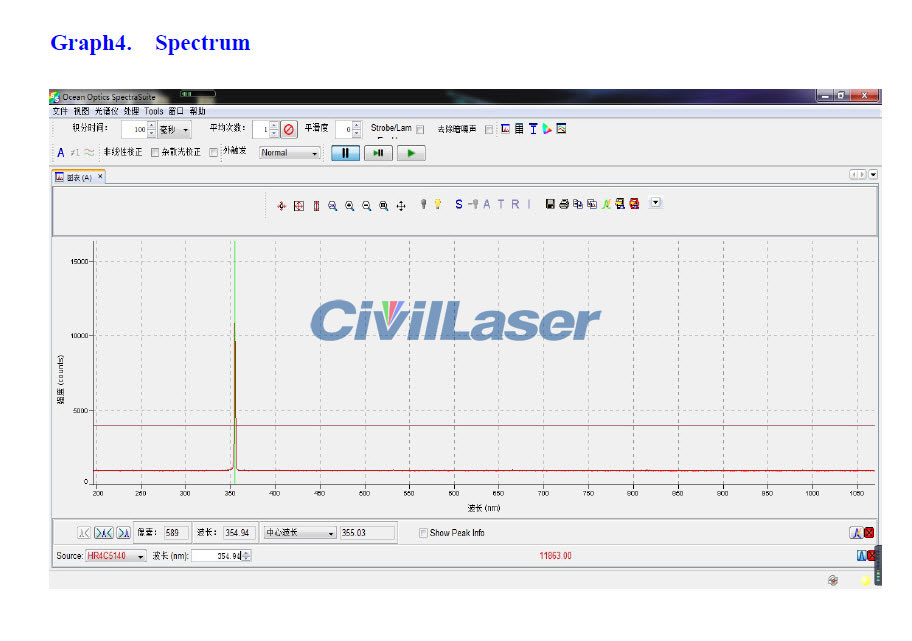This screenshot has width=912, height=641.
Task: Click the print graph icon
Action: point(564,204)
